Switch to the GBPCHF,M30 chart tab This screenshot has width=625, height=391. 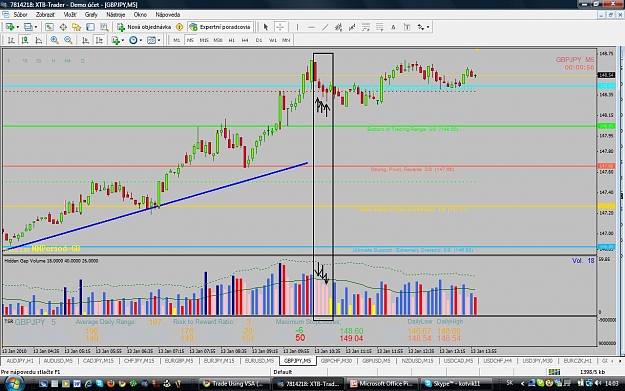tap(336, 361)
